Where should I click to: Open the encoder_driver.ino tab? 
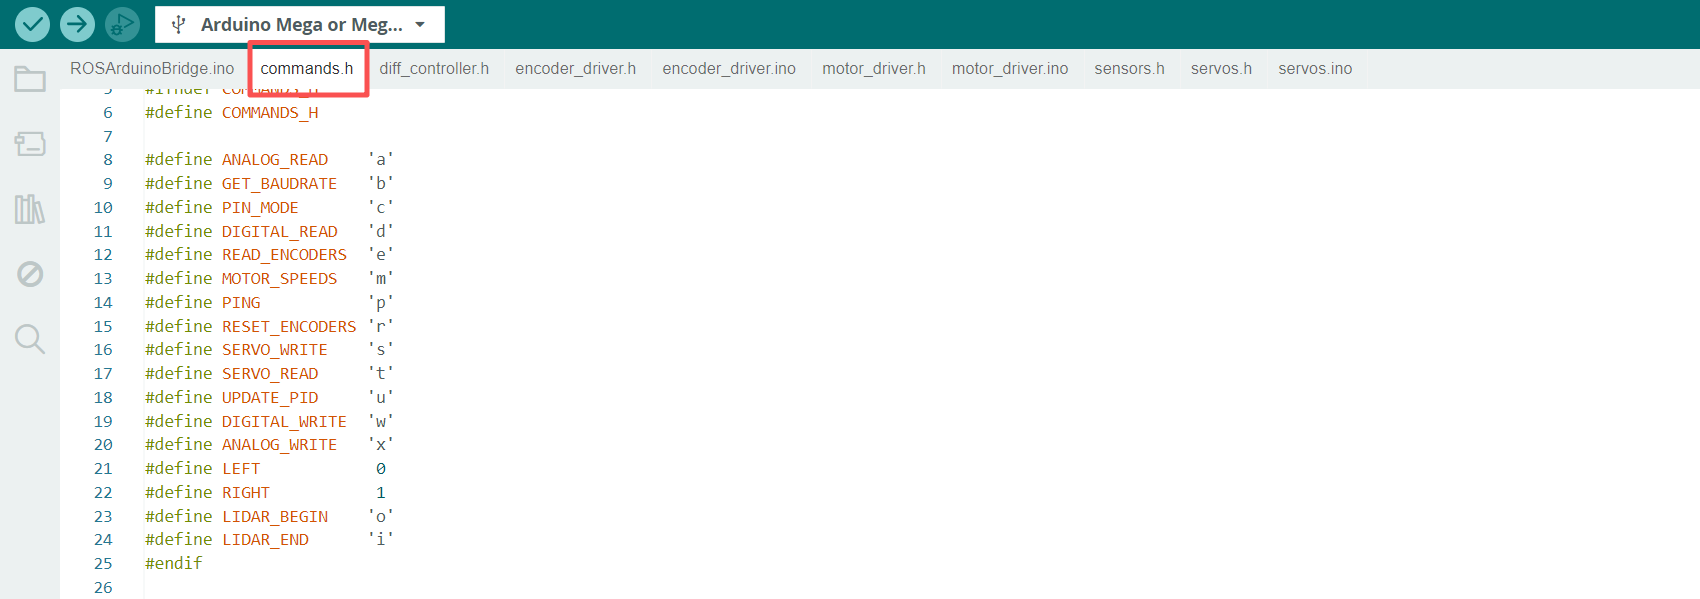[729, 68]
